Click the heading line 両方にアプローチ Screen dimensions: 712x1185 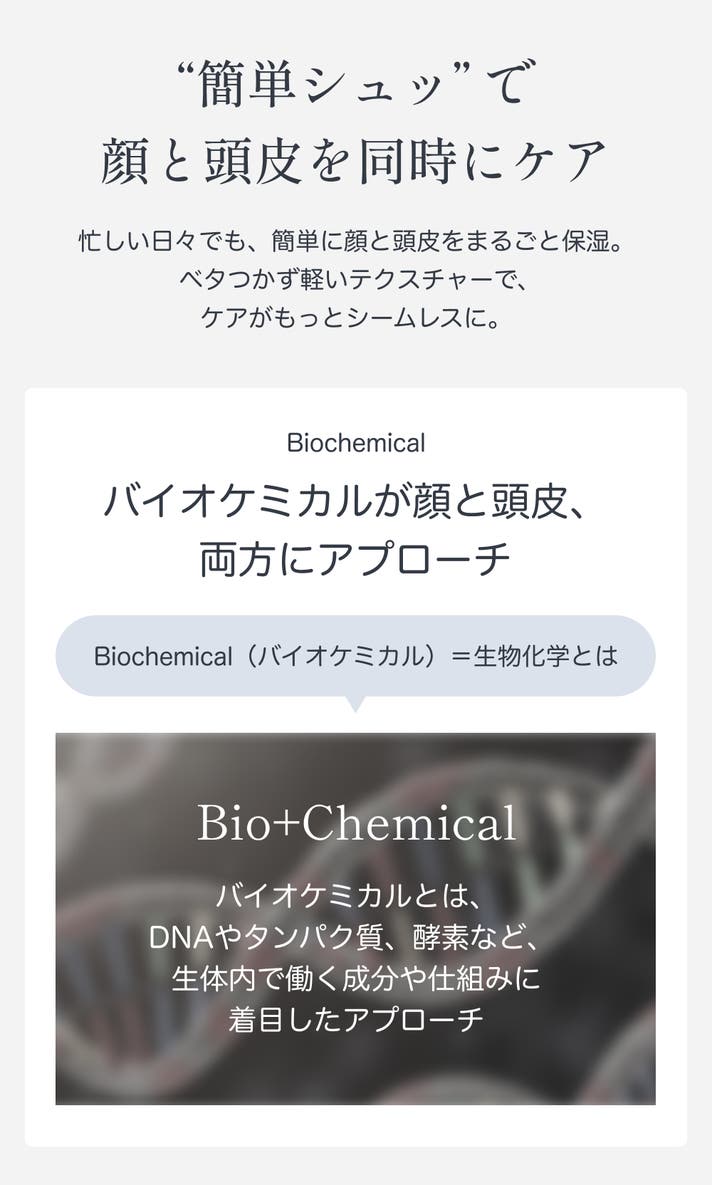[355, 559]
